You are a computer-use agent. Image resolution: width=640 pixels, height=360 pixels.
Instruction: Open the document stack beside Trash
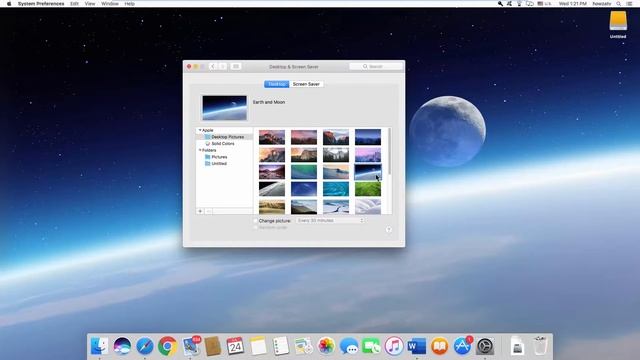pyautogui.click(x=517, y=346)
